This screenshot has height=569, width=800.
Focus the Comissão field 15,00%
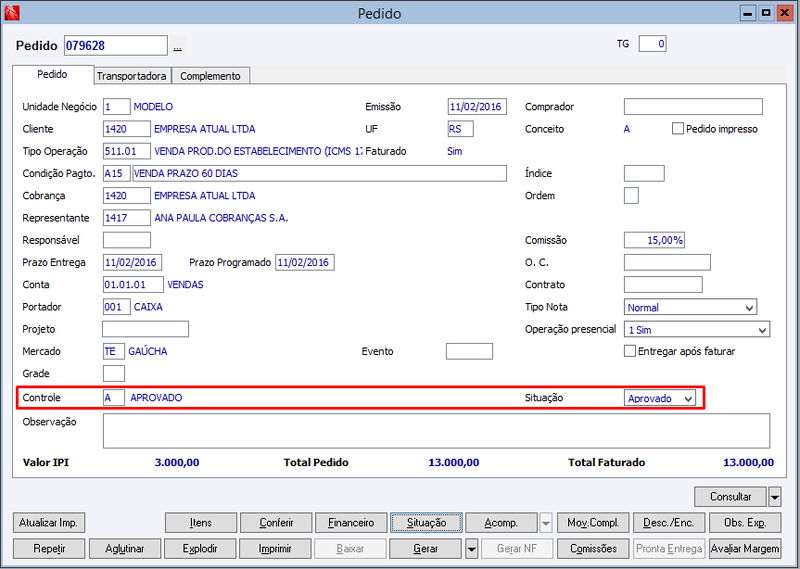click(x=654, y=240)
